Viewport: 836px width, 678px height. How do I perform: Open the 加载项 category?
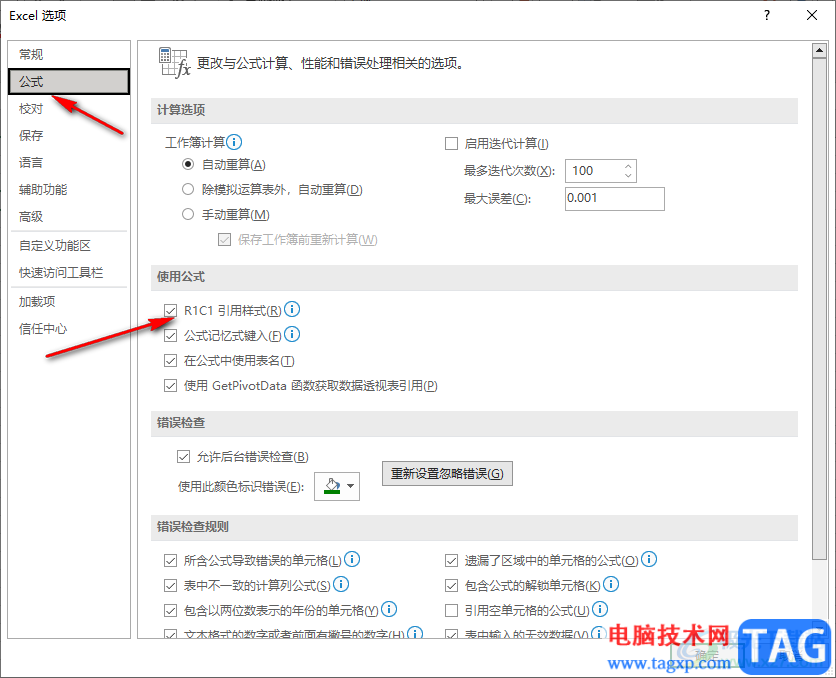69,302
